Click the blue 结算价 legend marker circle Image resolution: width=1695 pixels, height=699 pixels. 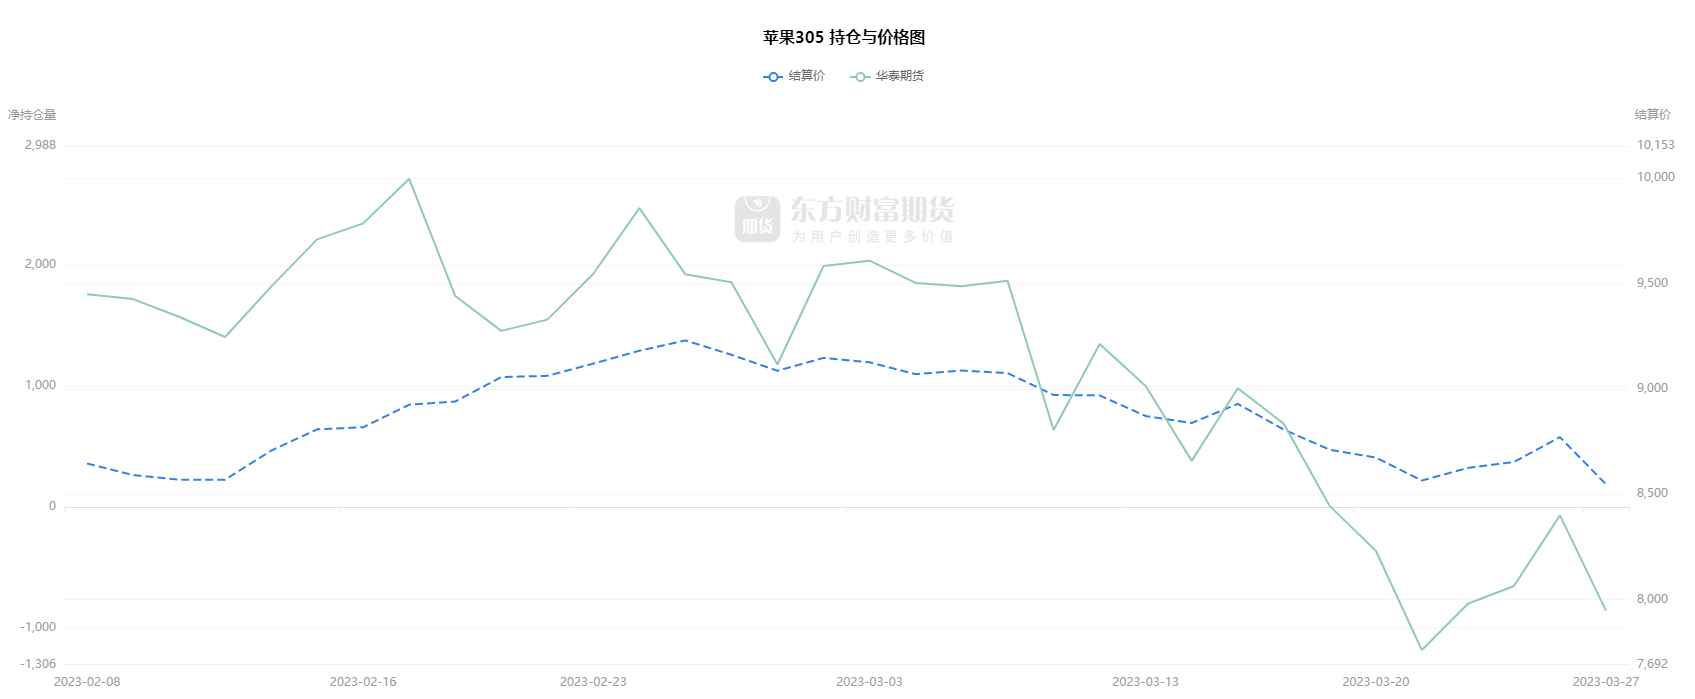(x=772, y=77)
